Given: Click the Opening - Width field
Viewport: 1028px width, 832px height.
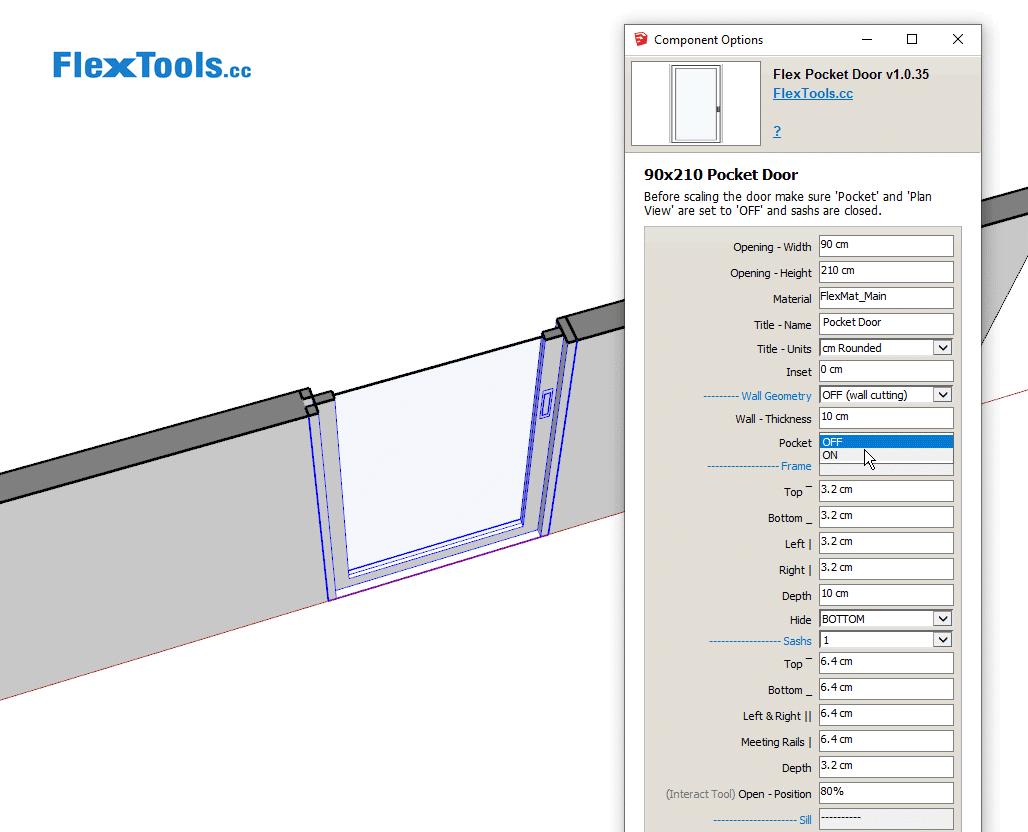Looking at the screenshot, I should 886,246.
